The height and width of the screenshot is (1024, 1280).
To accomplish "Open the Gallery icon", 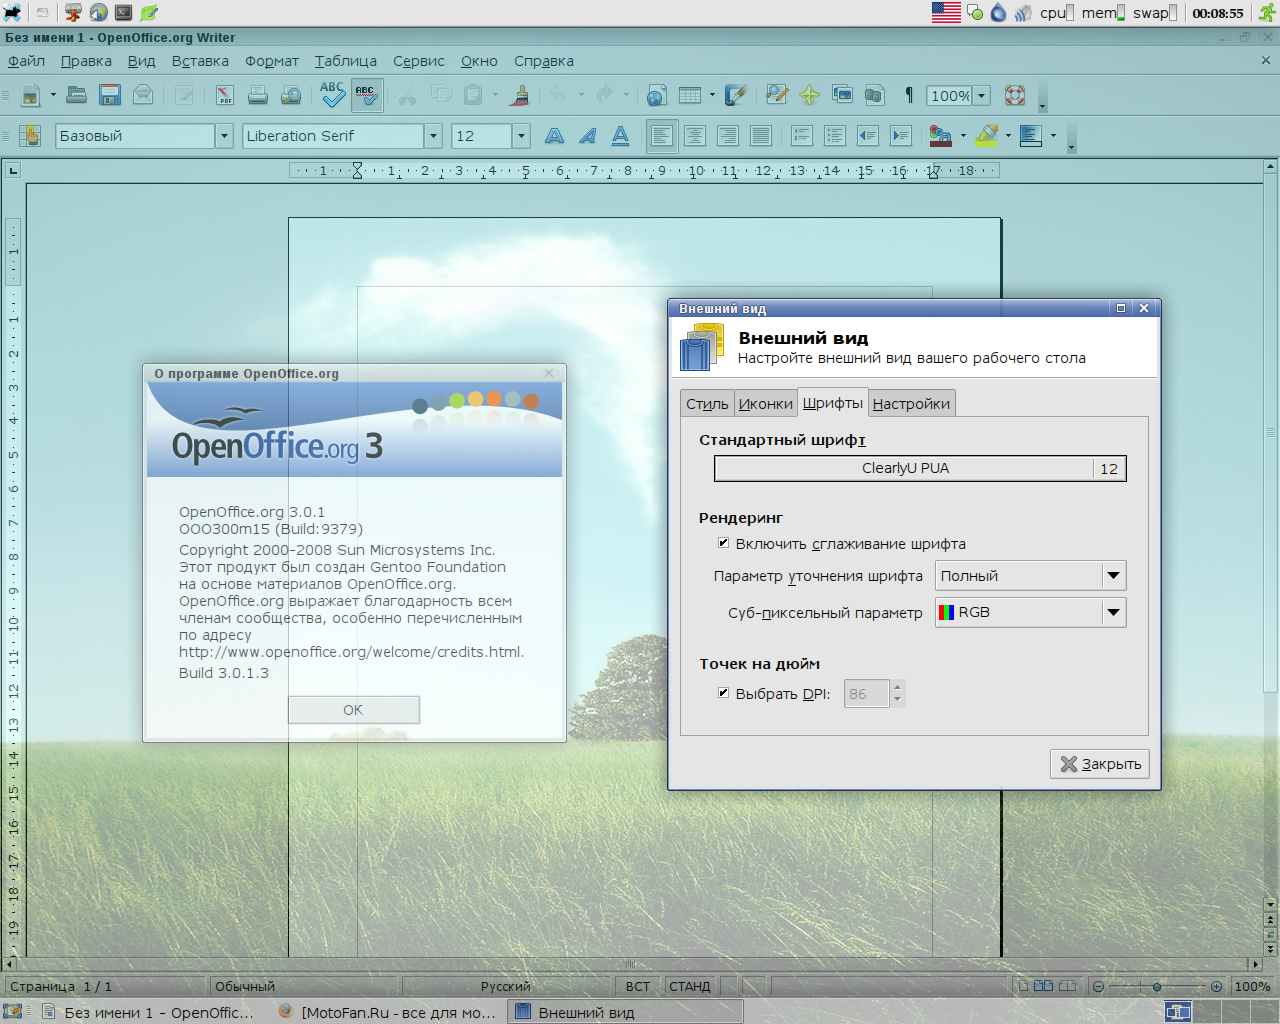I will click(x=842, y=95).
